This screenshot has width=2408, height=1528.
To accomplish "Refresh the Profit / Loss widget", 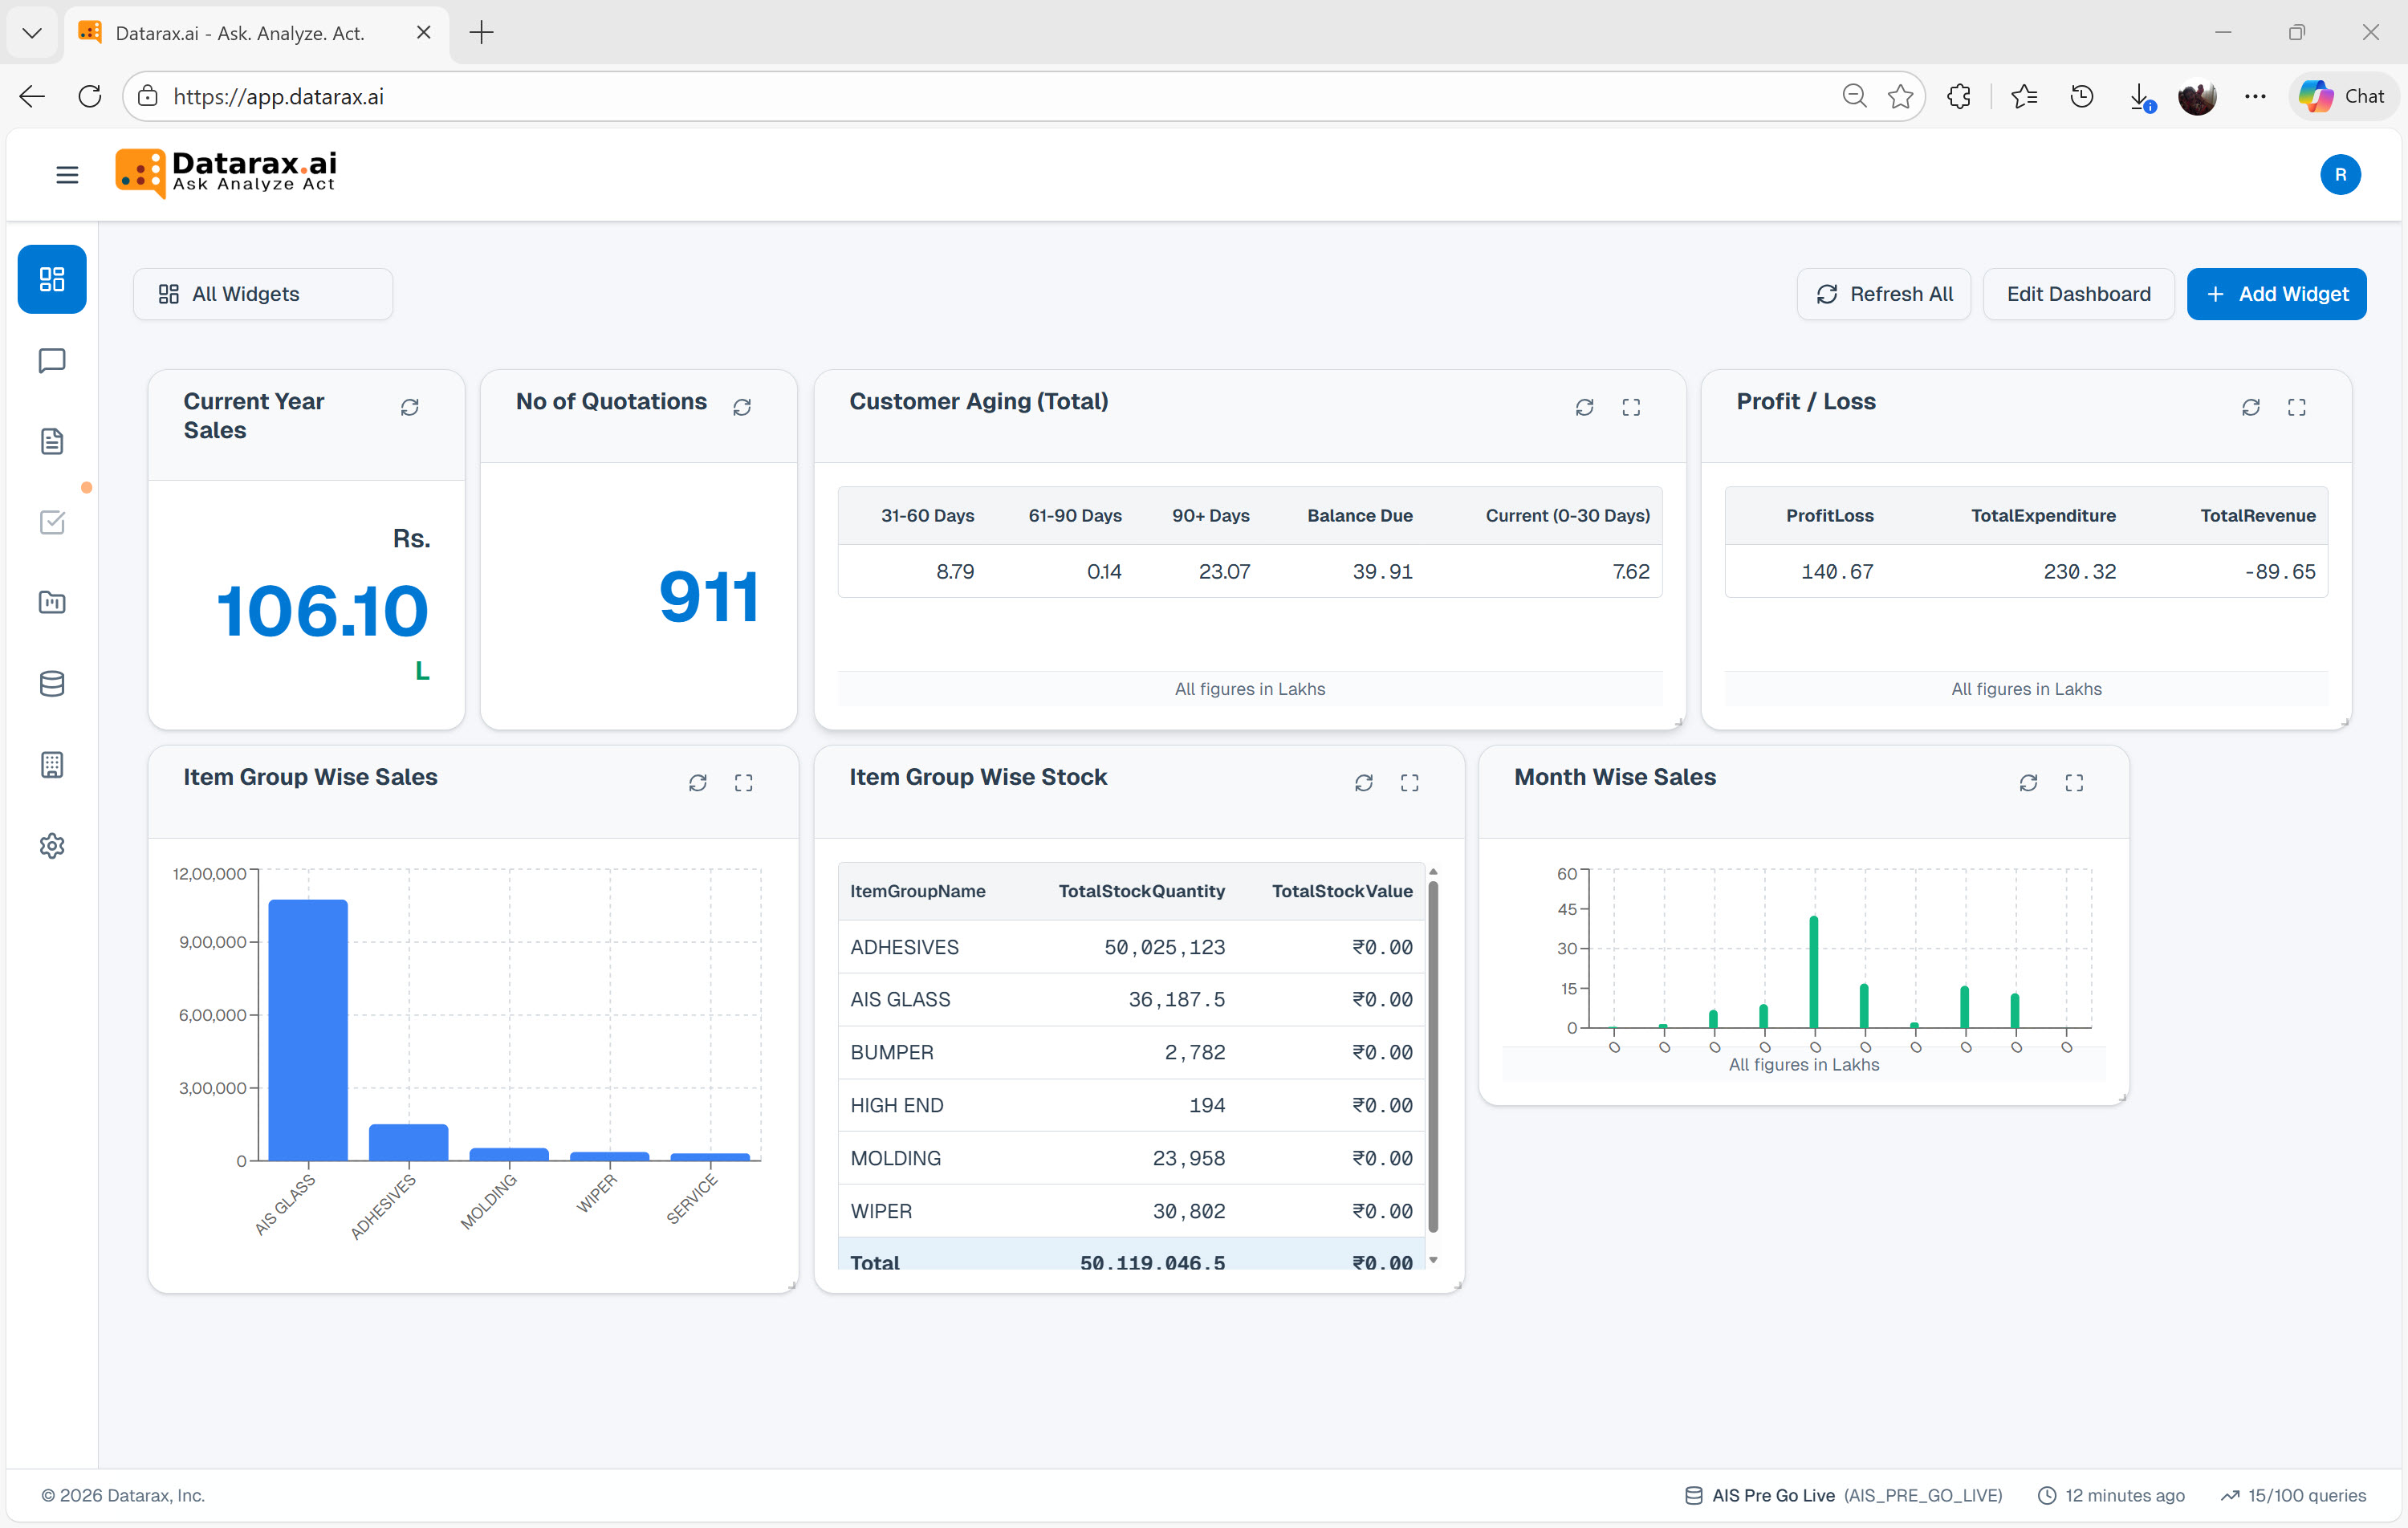I will click(2251, 407).
